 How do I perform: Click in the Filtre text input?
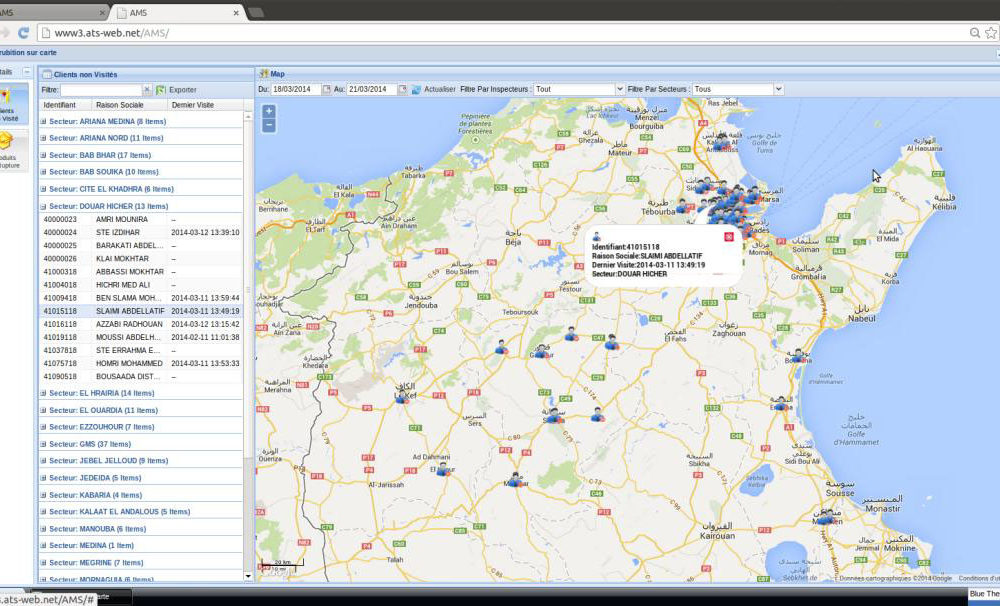click(100, 90)
